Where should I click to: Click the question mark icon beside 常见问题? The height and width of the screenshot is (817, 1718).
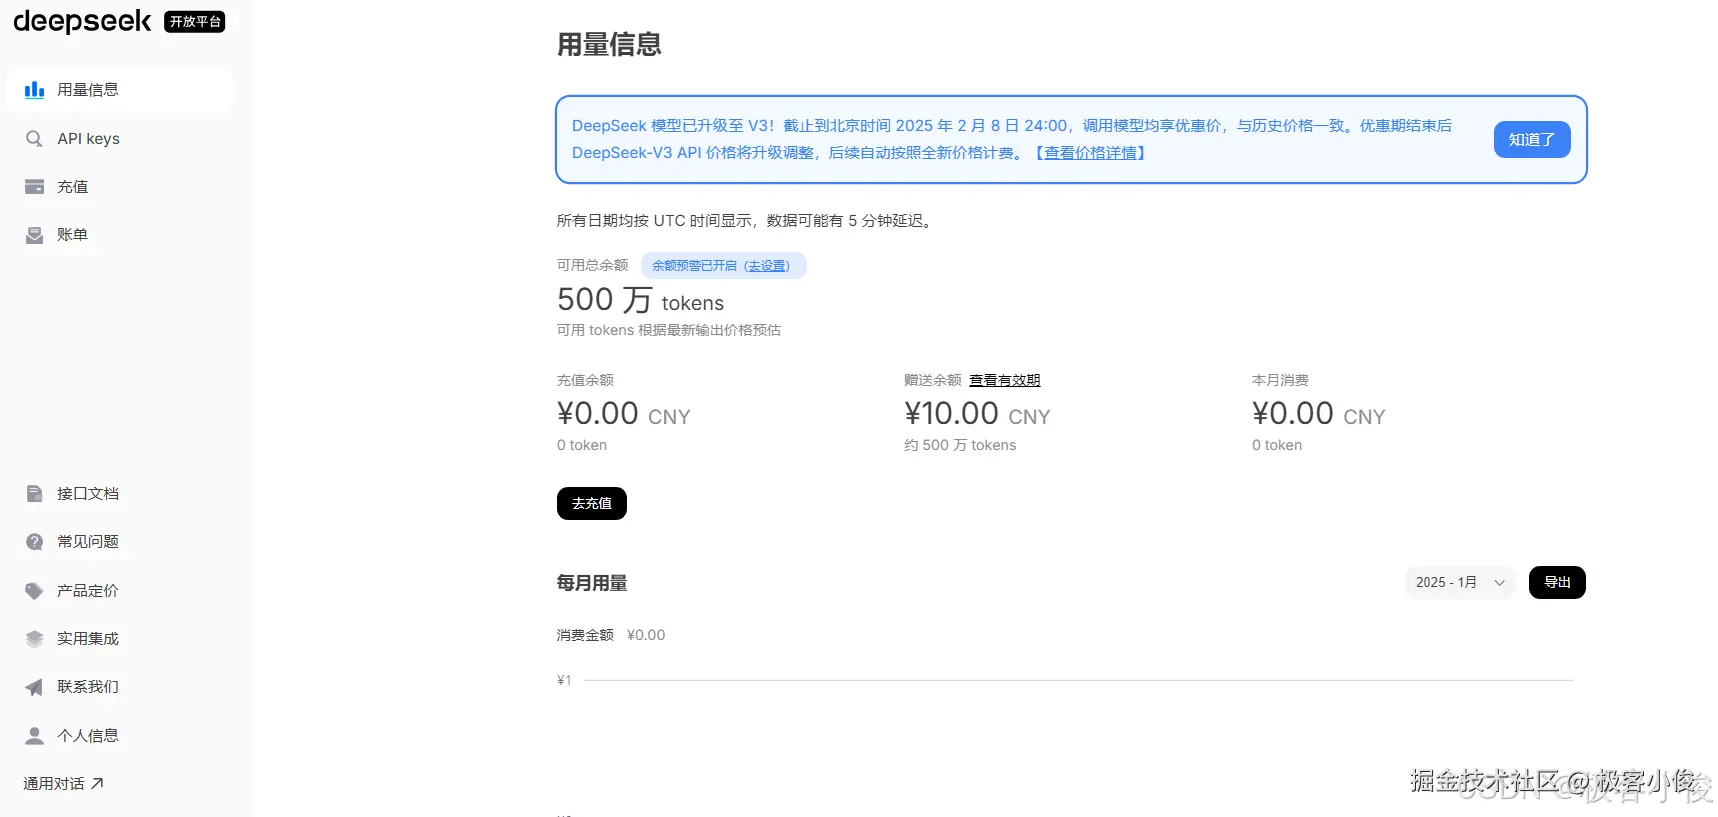pos(34,542)
